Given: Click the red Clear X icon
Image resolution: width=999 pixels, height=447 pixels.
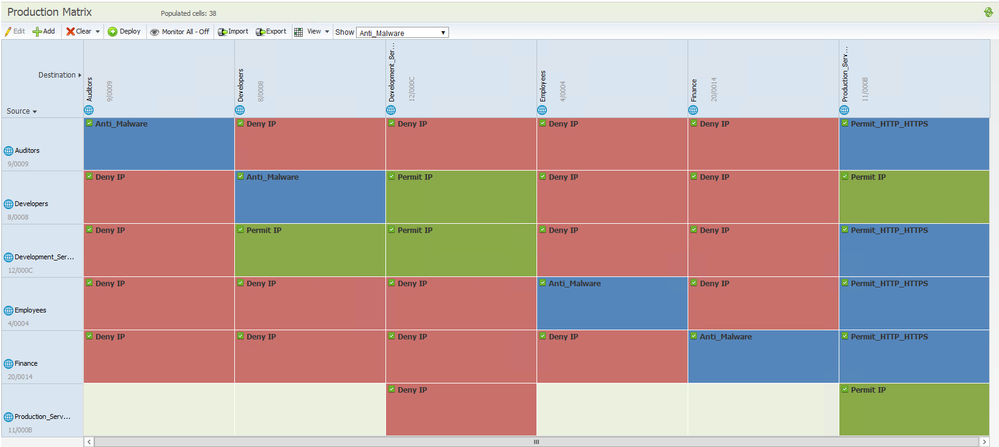Looking at the screenshot, I should [x=71, y=31].
